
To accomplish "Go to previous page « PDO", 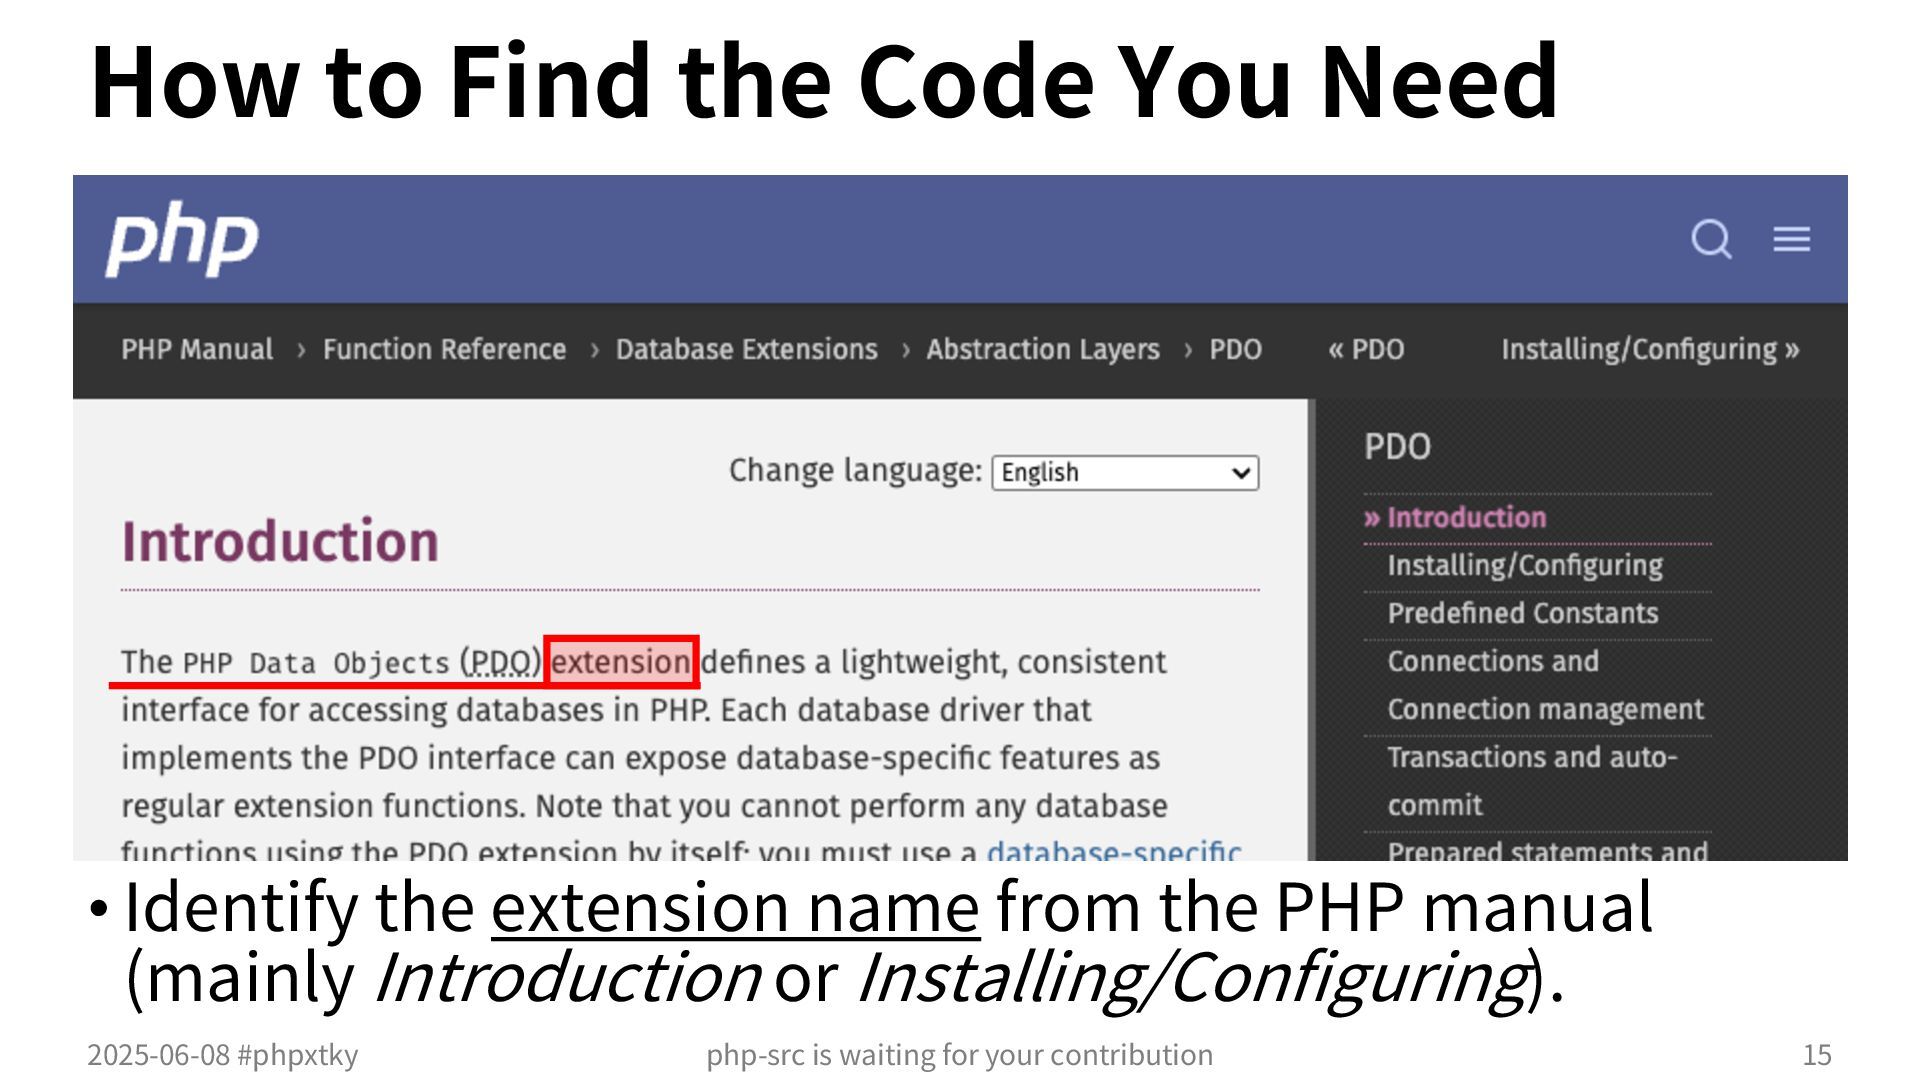I will (1366, 349).
